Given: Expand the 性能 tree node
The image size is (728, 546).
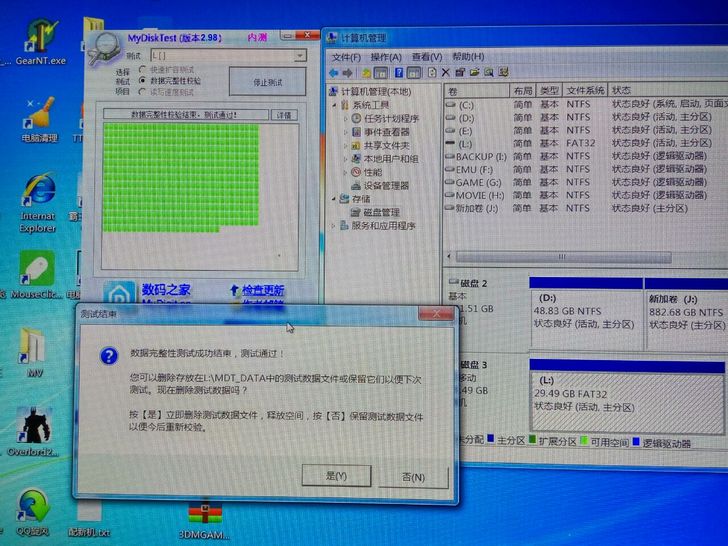Looking at the screenshot, I should point(345,173).
